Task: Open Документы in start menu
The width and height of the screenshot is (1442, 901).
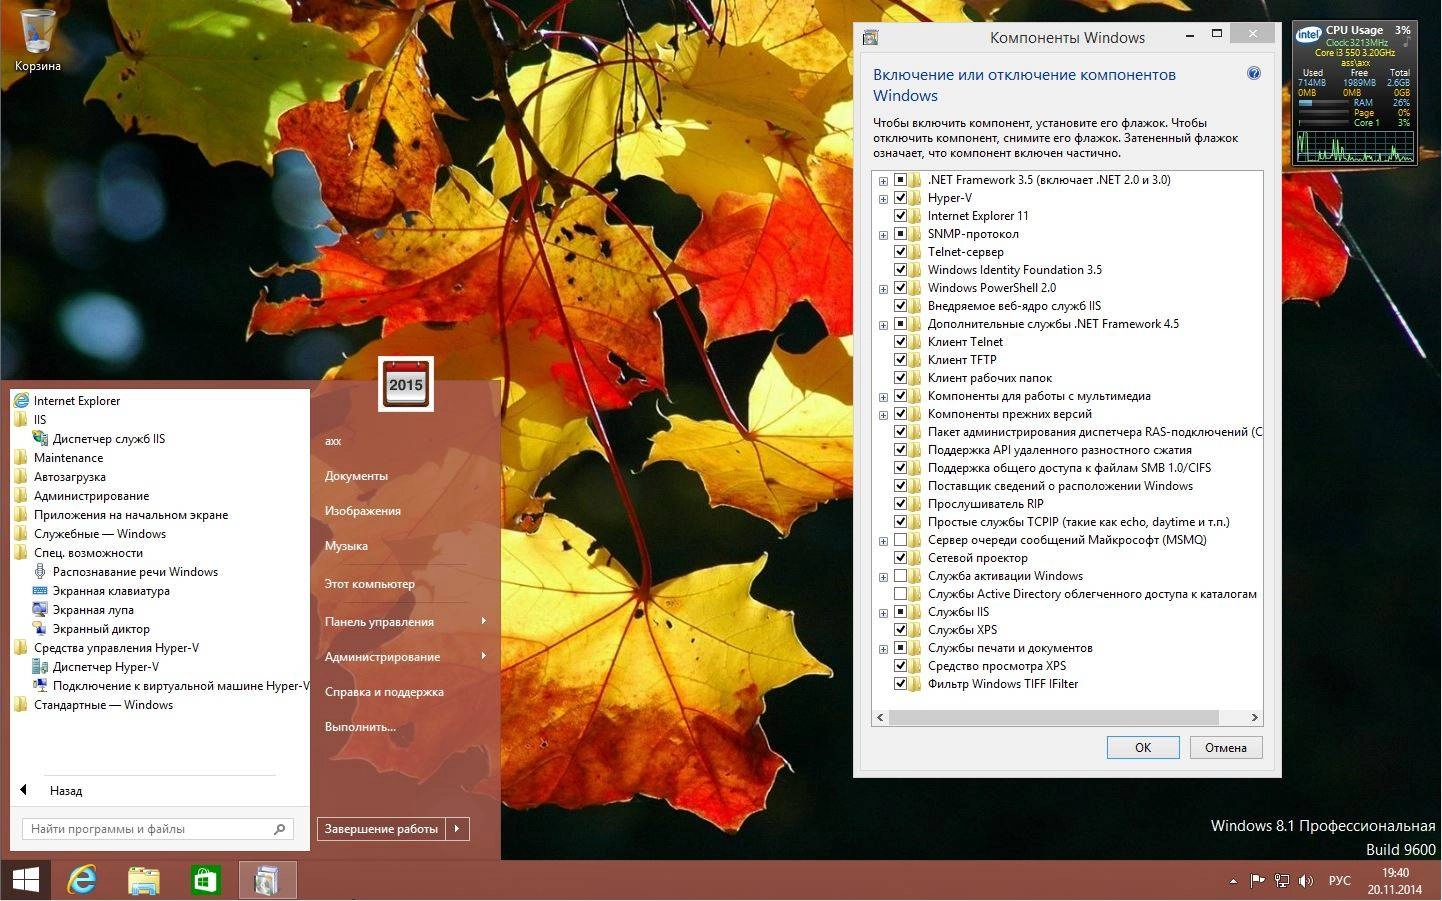Action: 356,476
